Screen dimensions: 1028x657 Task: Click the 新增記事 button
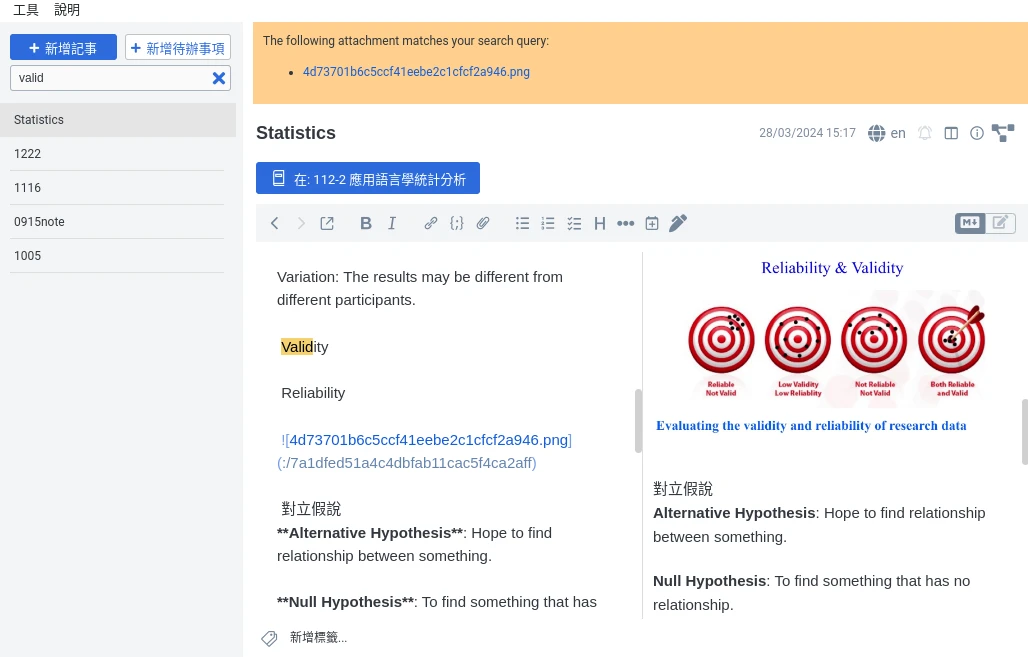coord(63,48)
